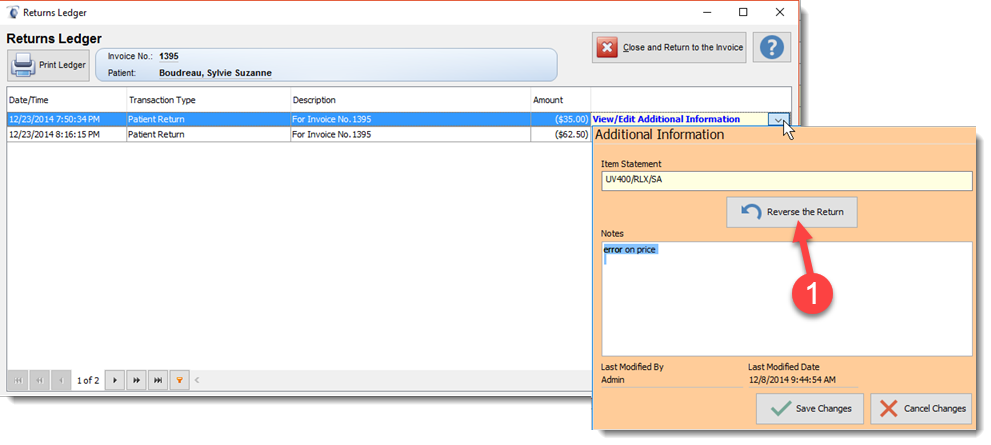Open the blue question mark help
Screen dimensions: 991x445
click(772, 47)
